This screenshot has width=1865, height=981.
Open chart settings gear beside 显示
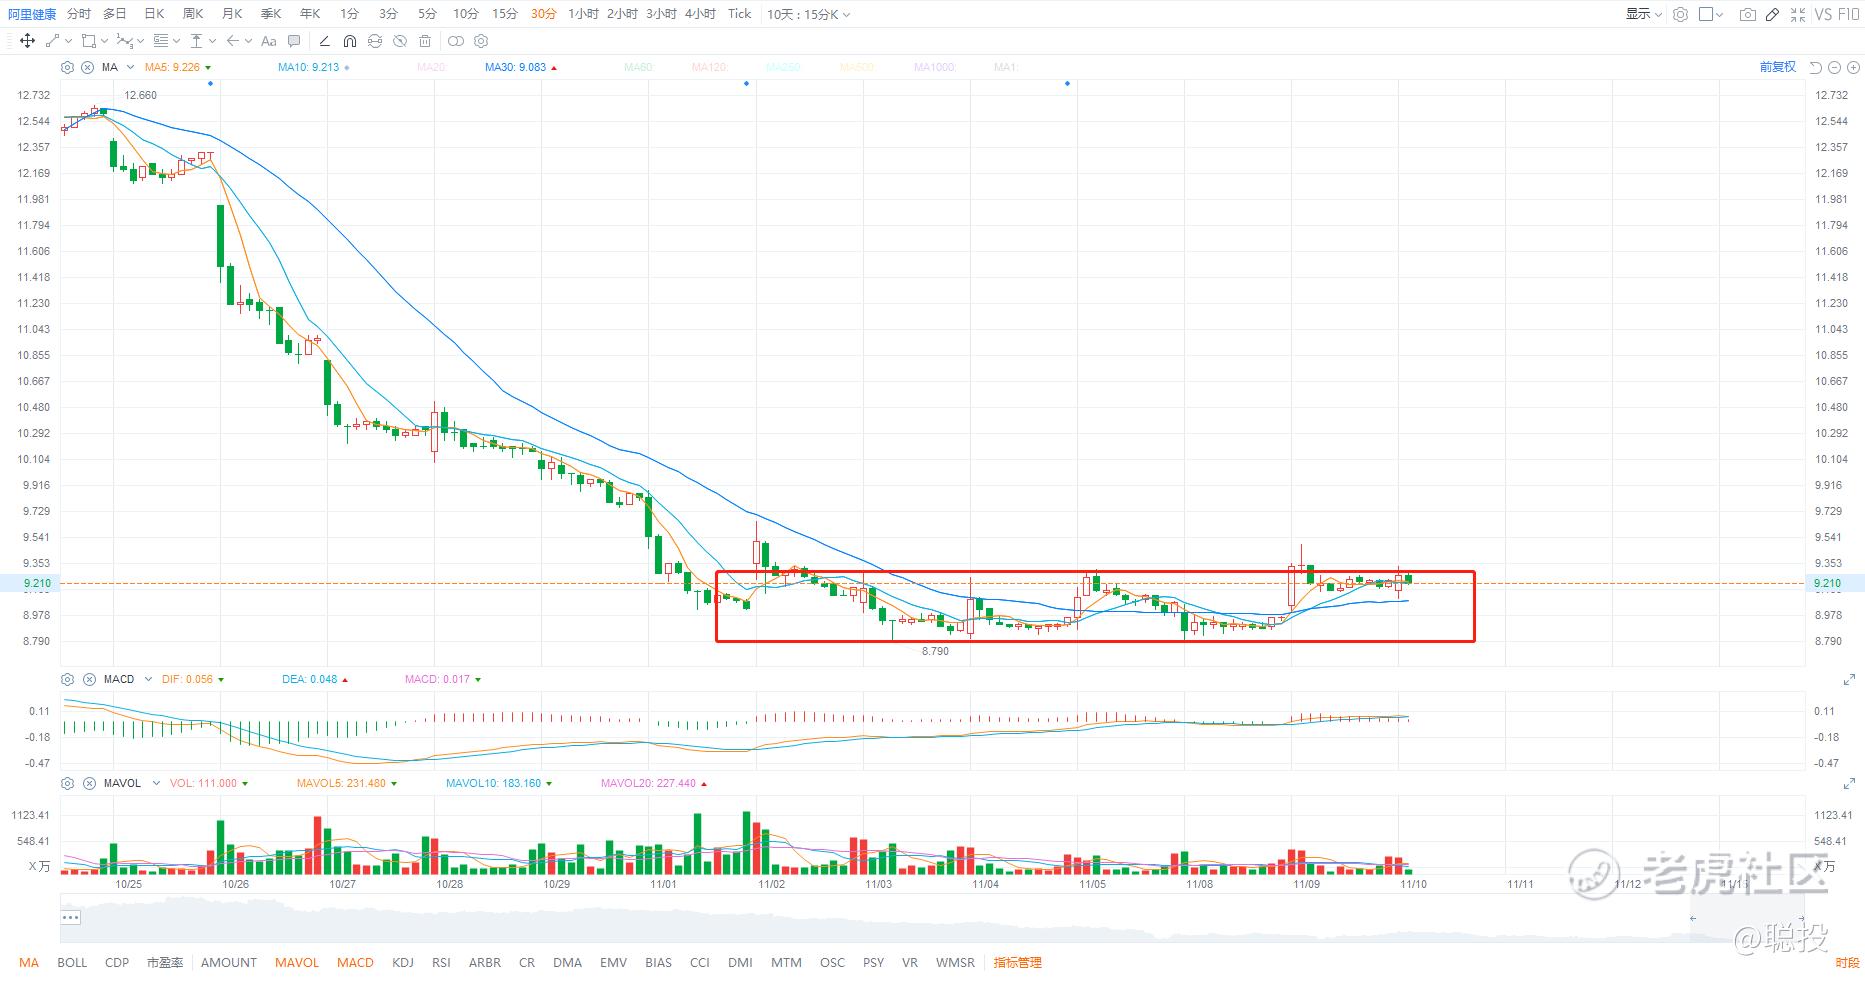tap(1680, 14)
